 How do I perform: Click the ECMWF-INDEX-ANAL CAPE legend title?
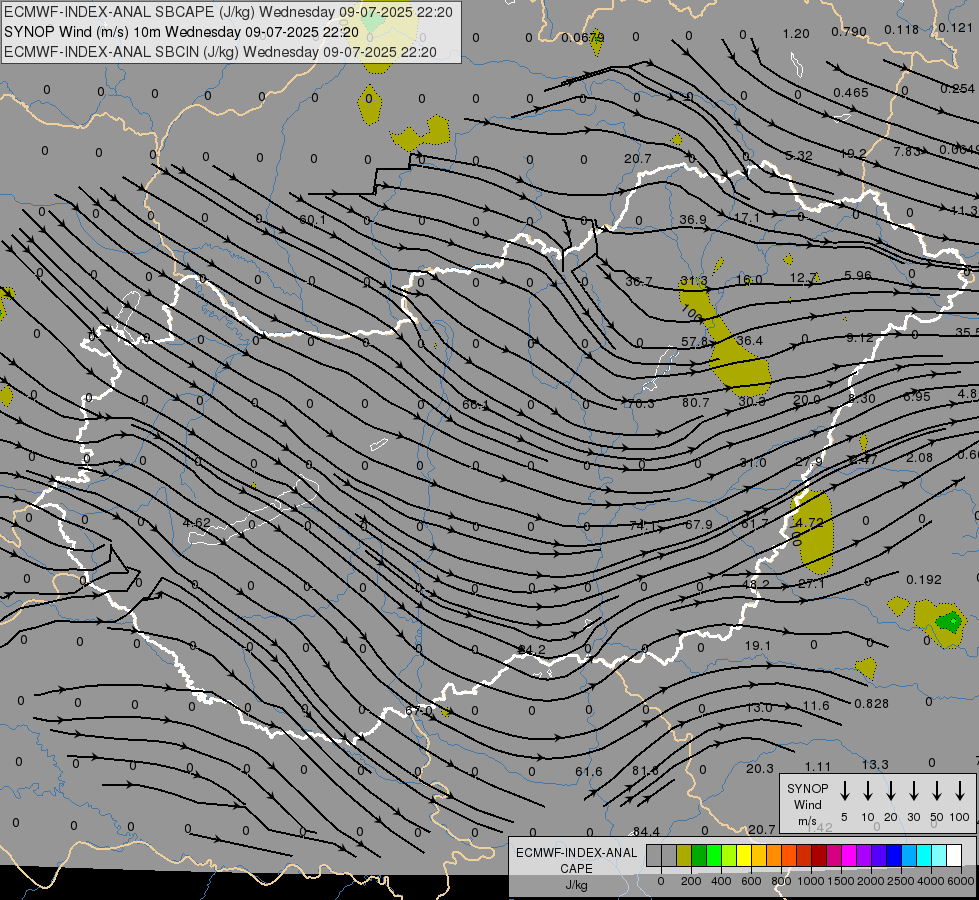click(576, 861)
